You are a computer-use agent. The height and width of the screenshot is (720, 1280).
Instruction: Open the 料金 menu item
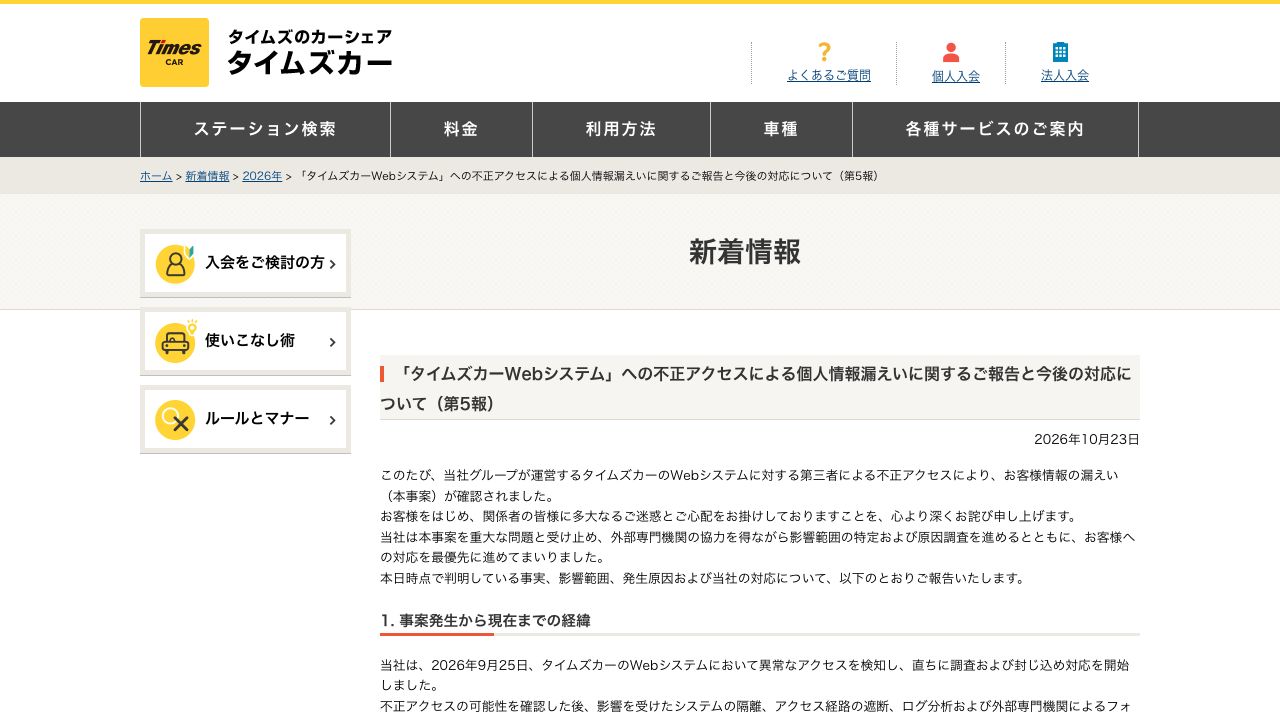461,129
